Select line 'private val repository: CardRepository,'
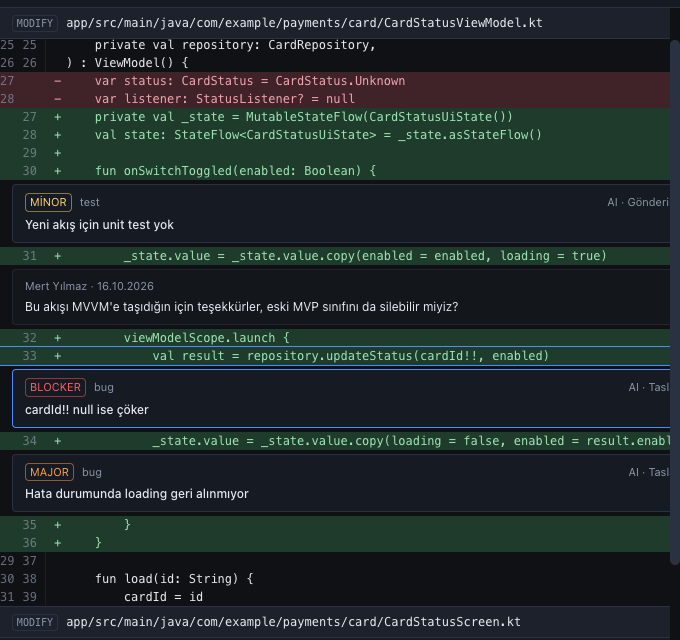 335,45
